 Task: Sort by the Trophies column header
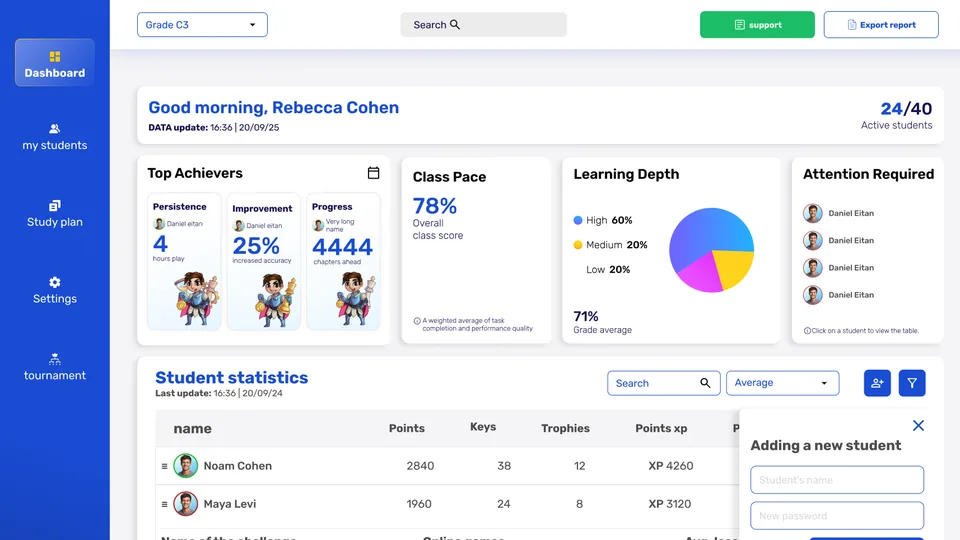pos(565,428)
